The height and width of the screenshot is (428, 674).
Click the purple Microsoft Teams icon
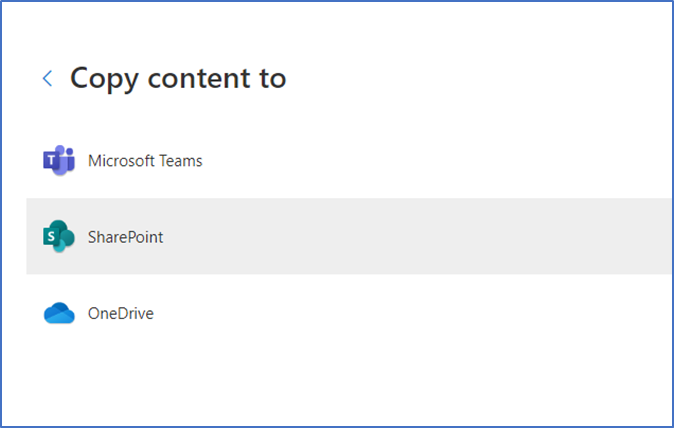pos(59,161)
